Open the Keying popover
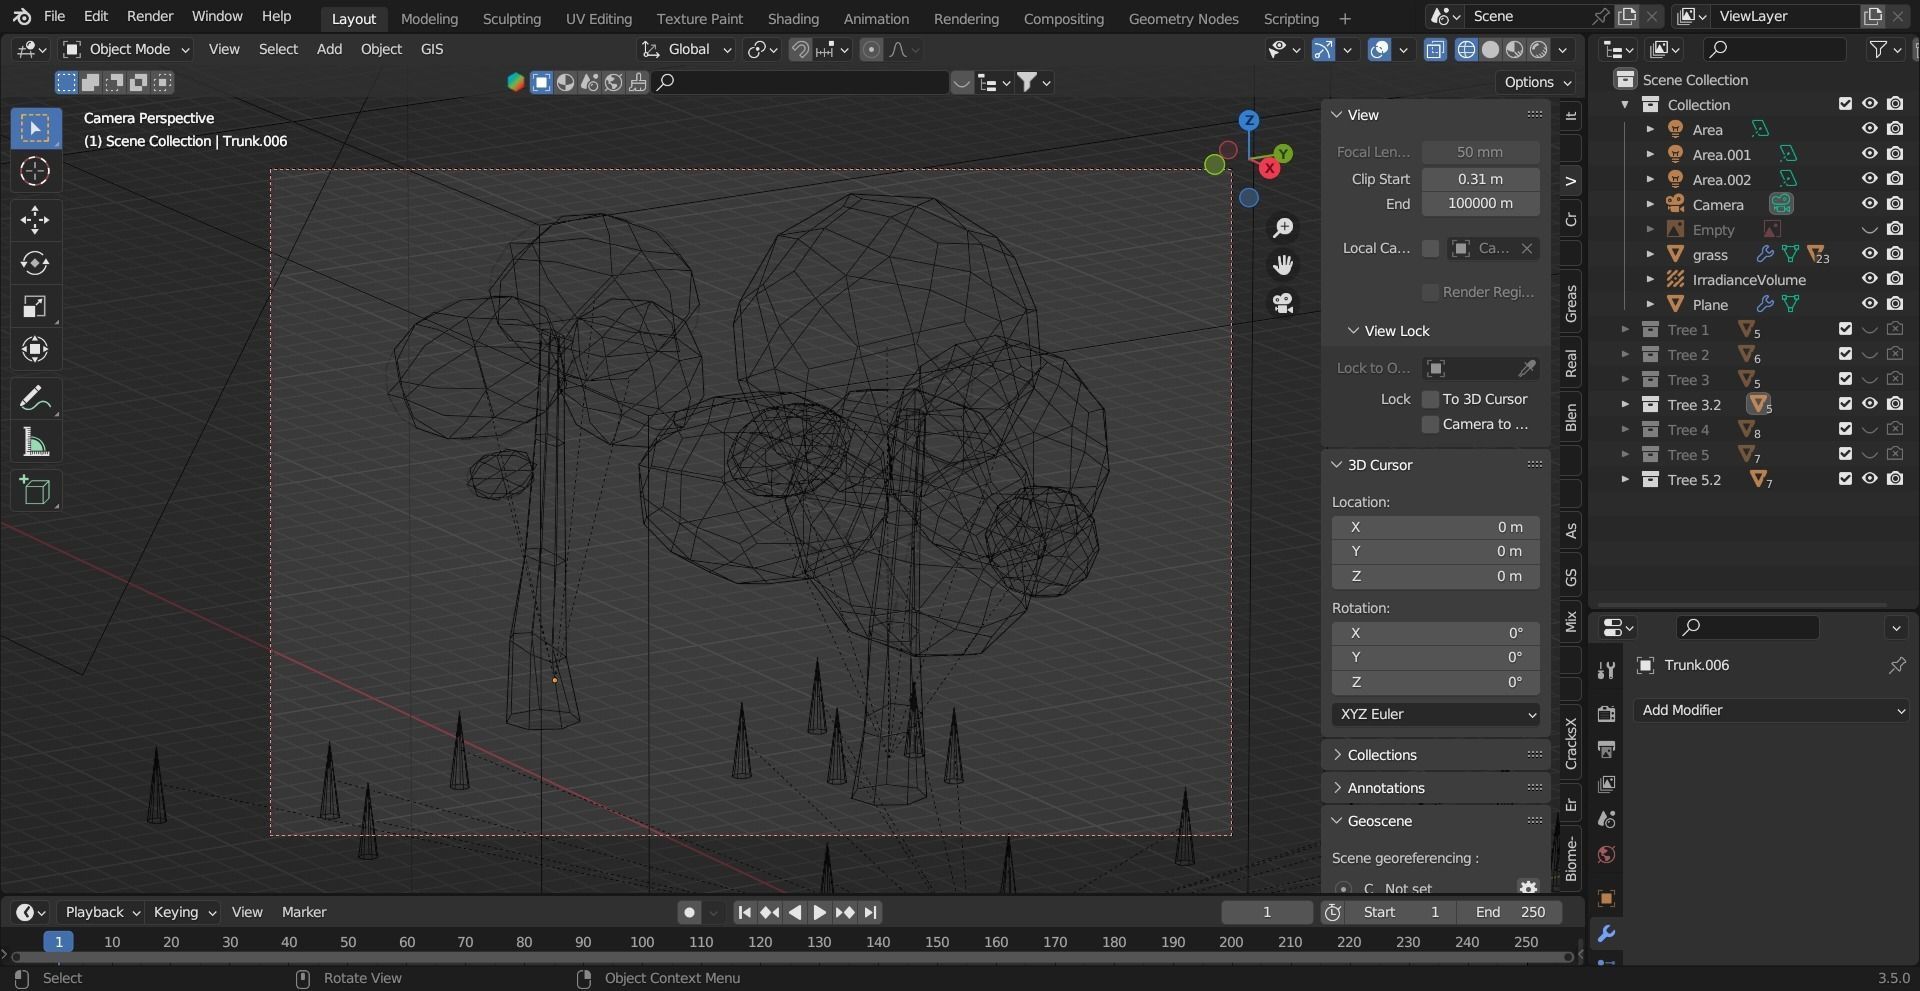Image resolution: width=1920 pixels, height=991 pixels. [x=184, y=912]
